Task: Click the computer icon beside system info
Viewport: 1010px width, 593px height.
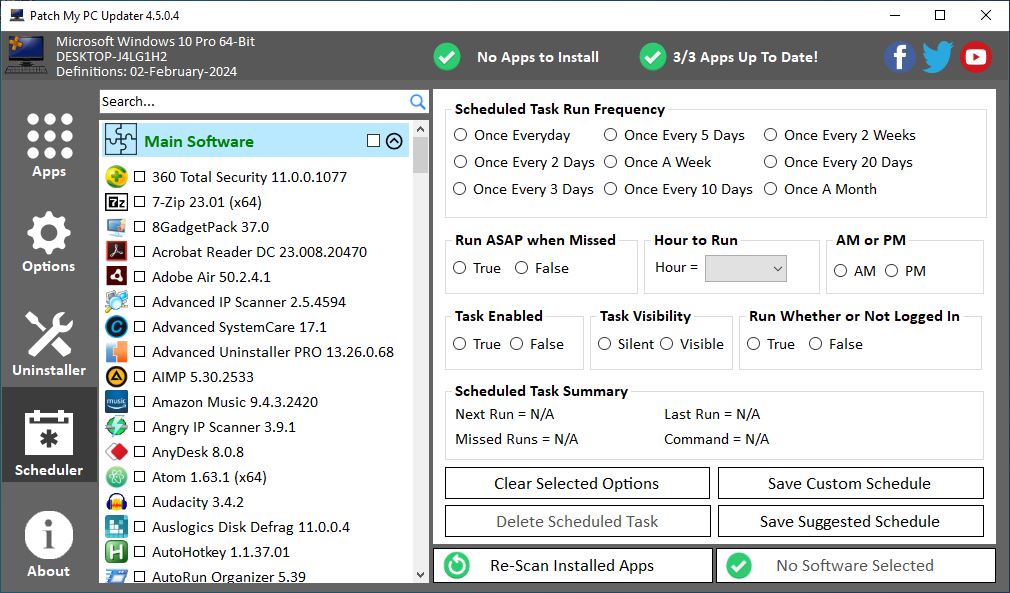Action: (x=26, y=57)
